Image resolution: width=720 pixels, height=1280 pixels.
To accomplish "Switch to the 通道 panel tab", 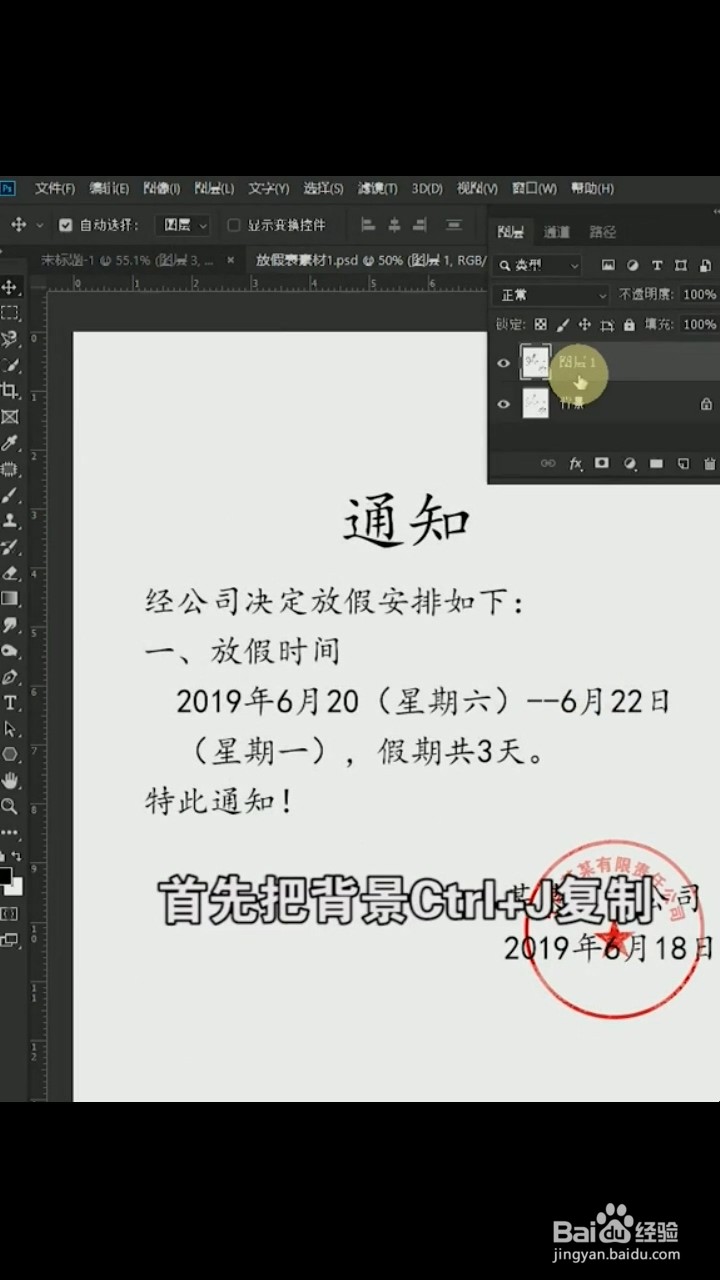I will (x=557, y=232).
